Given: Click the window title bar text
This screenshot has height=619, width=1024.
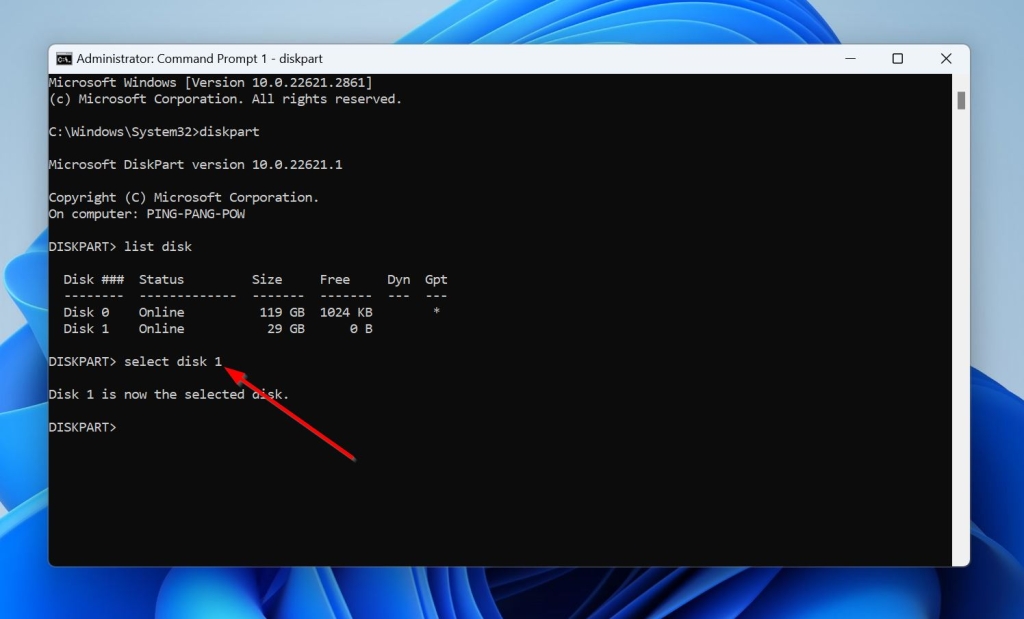Looking at the screenshot, I should 199,59.
